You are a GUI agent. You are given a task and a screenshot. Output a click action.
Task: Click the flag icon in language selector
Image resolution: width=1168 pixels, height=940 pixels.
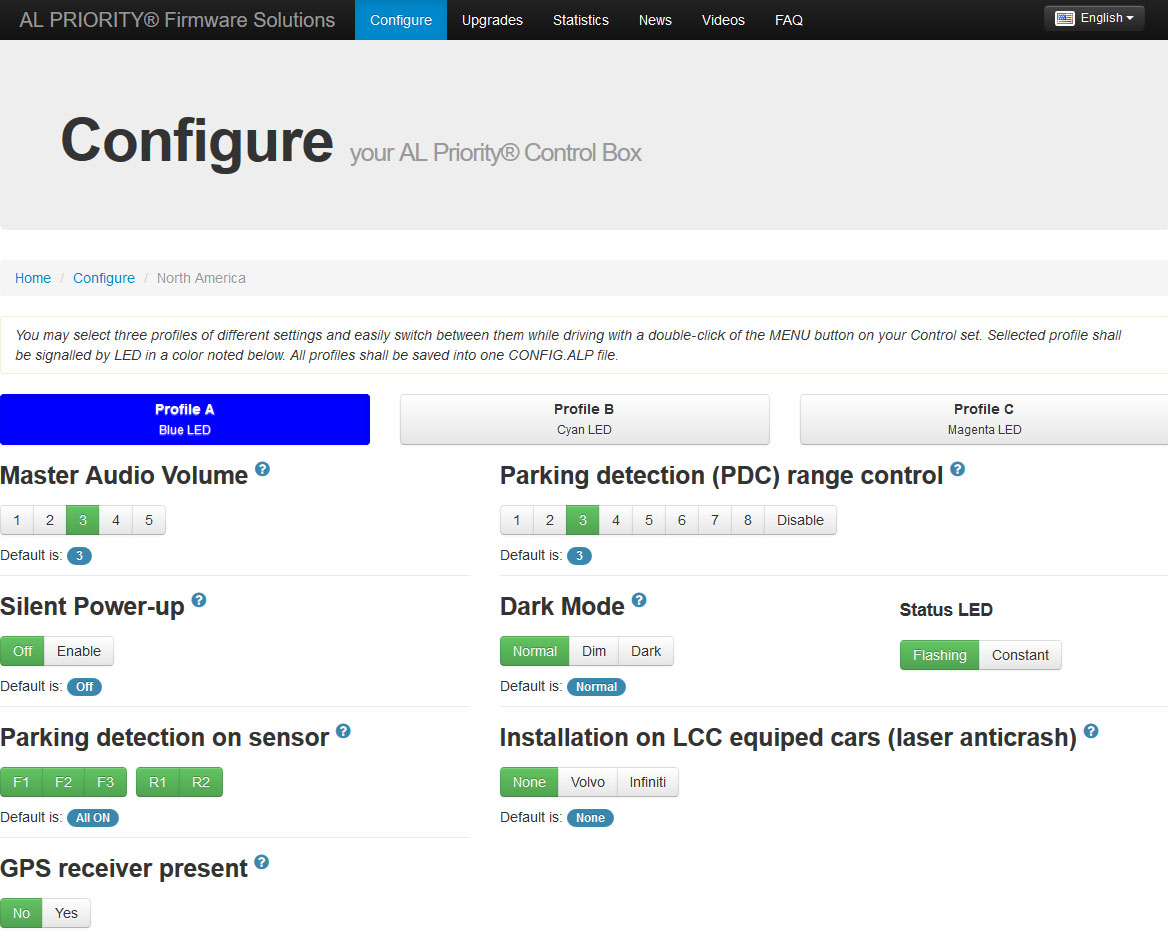point(1065,18)
